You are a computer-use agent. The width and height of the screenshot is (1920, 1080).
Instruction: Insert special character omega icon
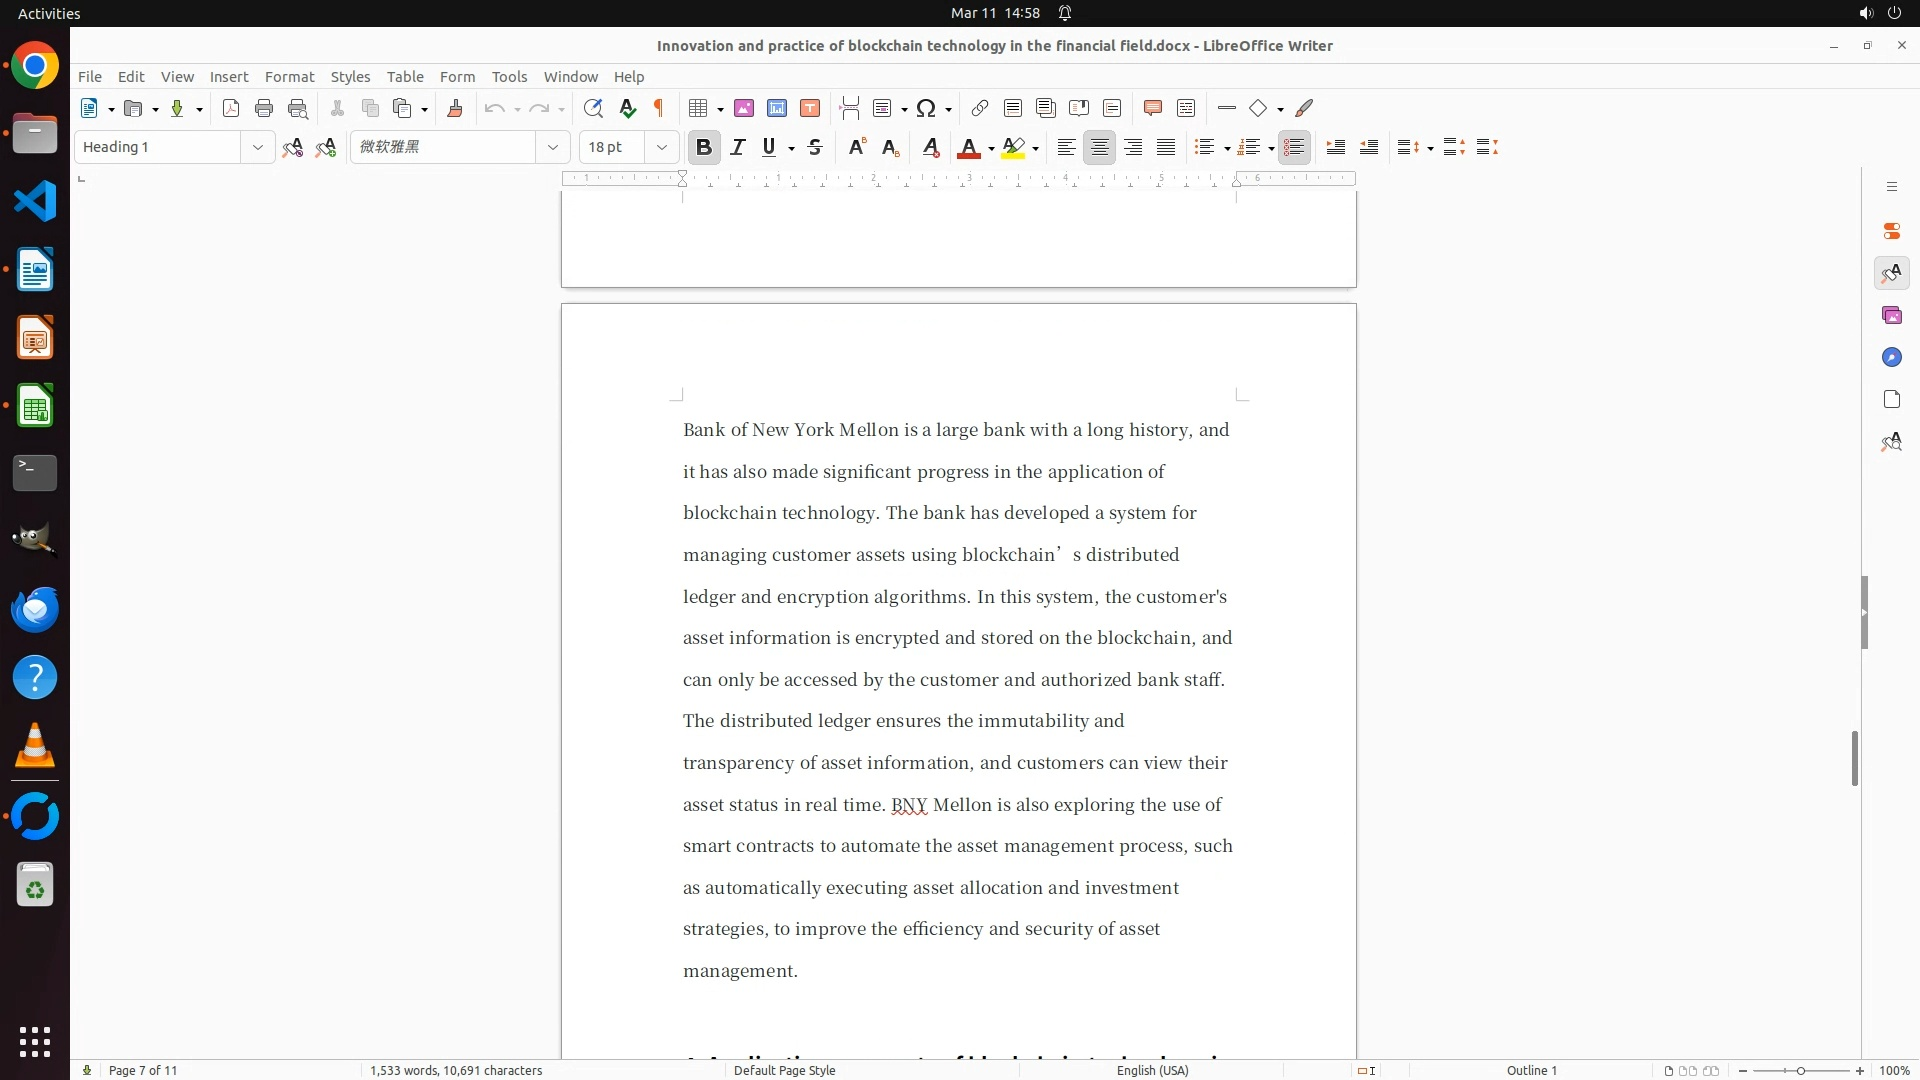[926, 108]
